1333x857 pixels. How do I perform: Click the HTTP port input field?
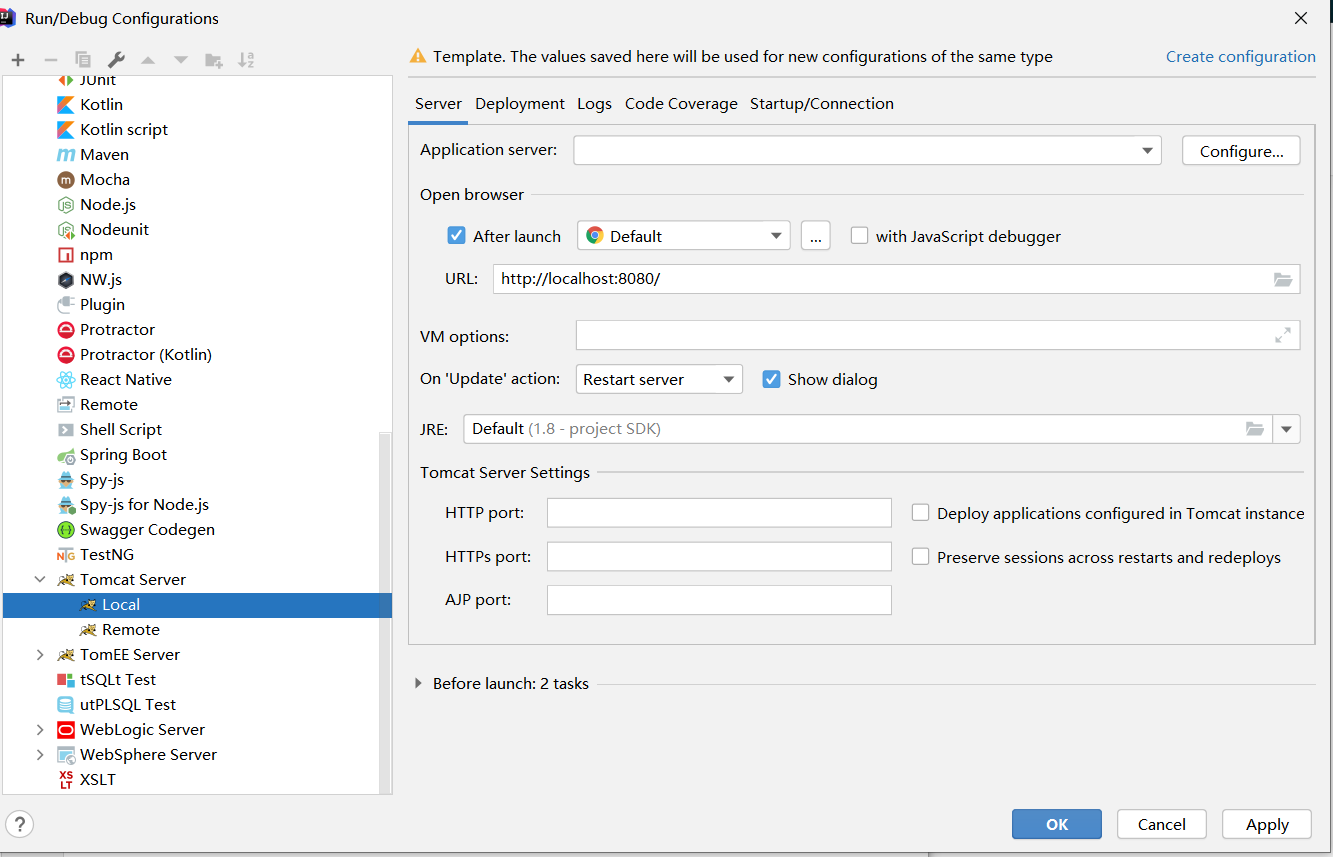[x=719, y=513]
